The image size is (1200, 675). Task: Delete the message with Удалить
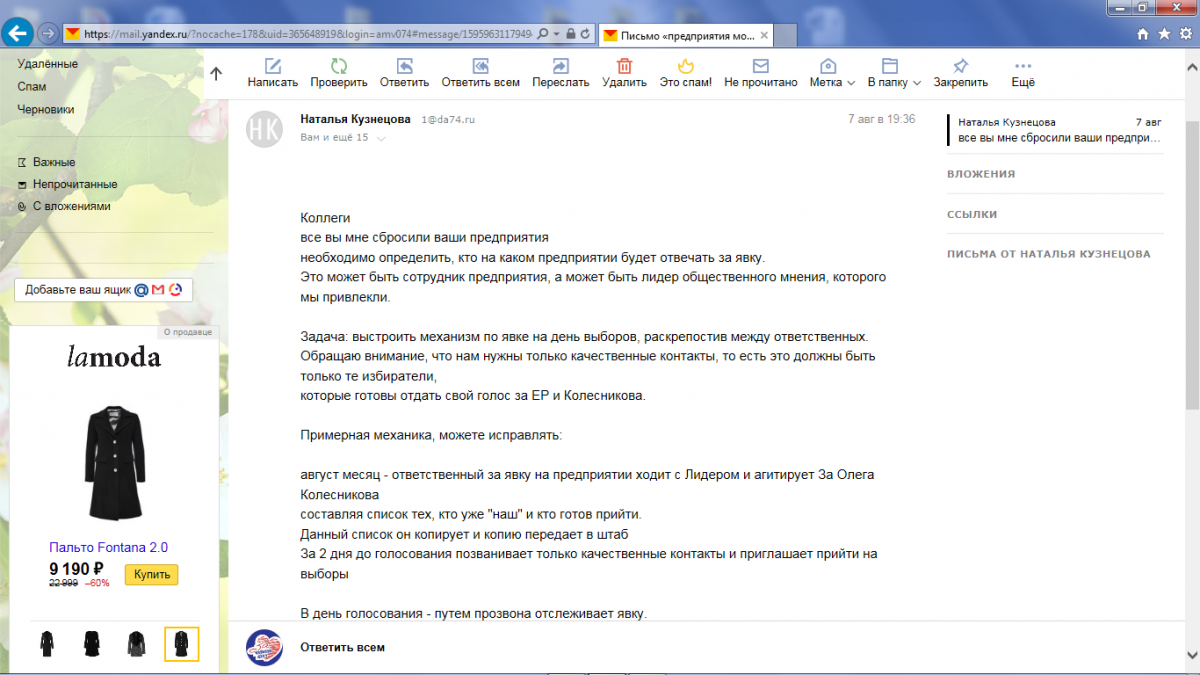click(624, 73)
